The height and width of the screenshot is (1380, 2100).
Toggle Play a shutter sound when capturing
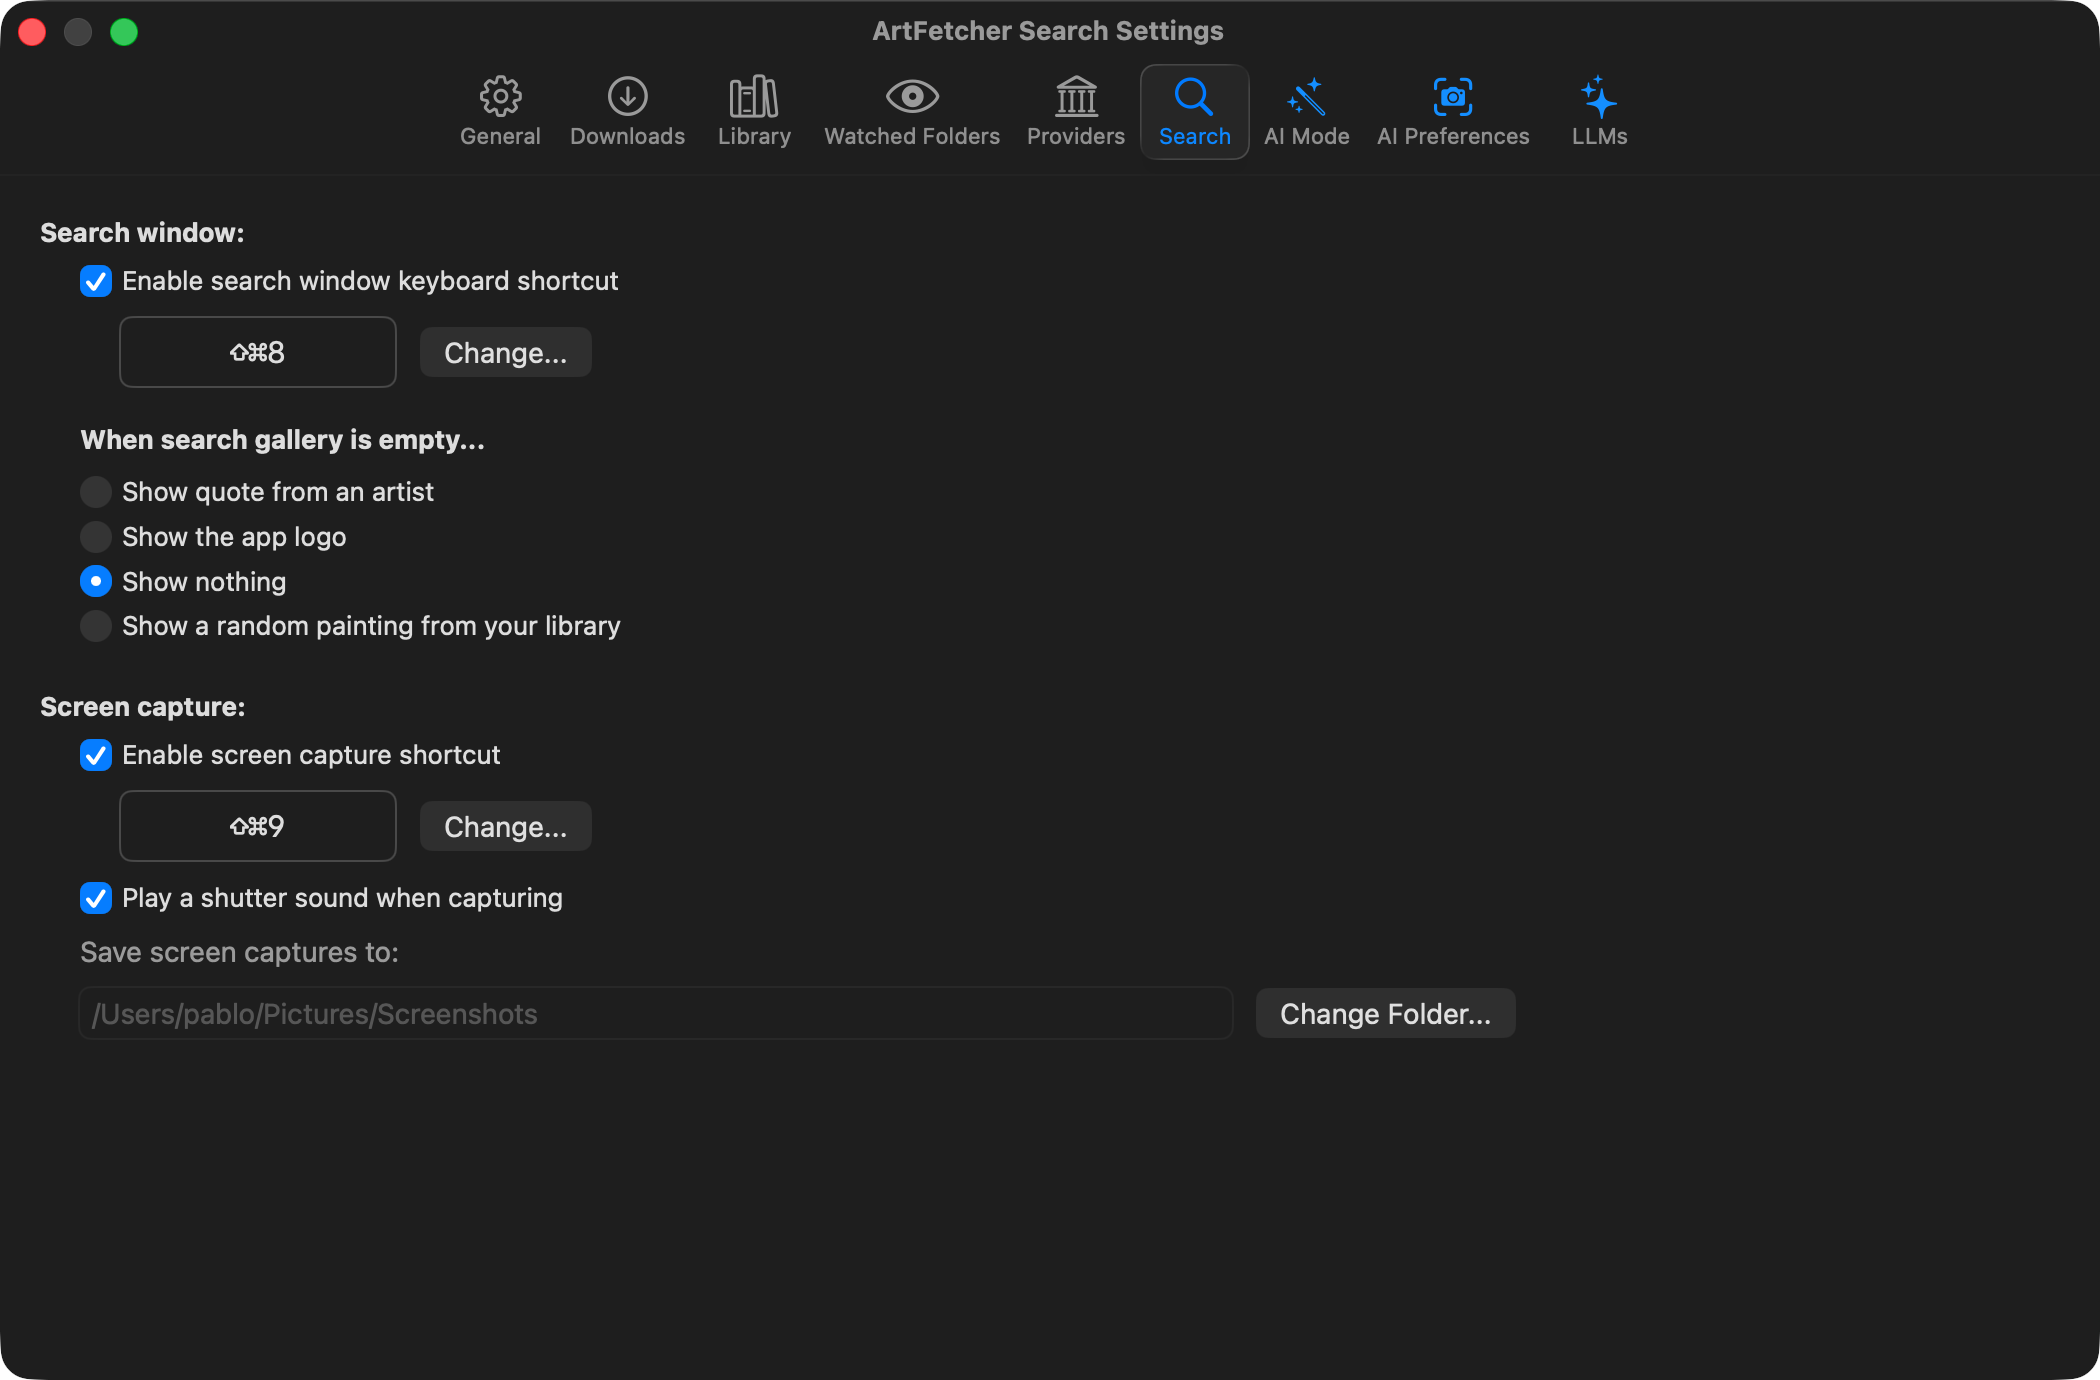coord(96,898)
